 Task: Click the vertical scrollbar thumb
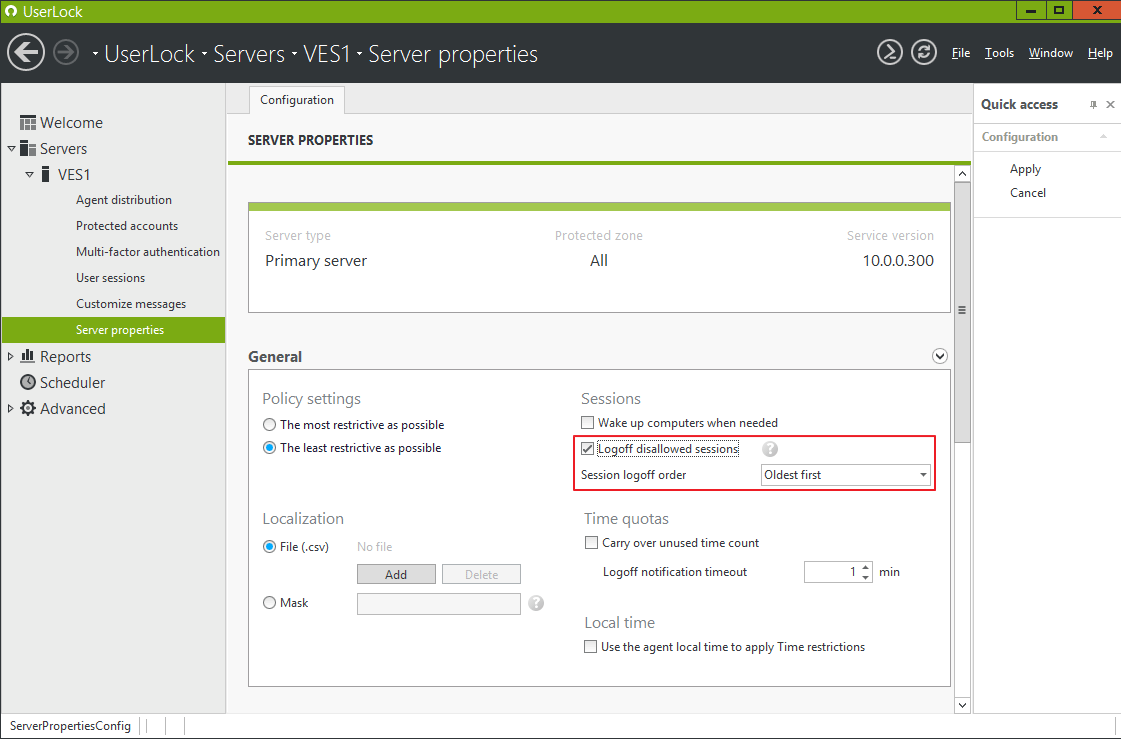tap(962, 312)
